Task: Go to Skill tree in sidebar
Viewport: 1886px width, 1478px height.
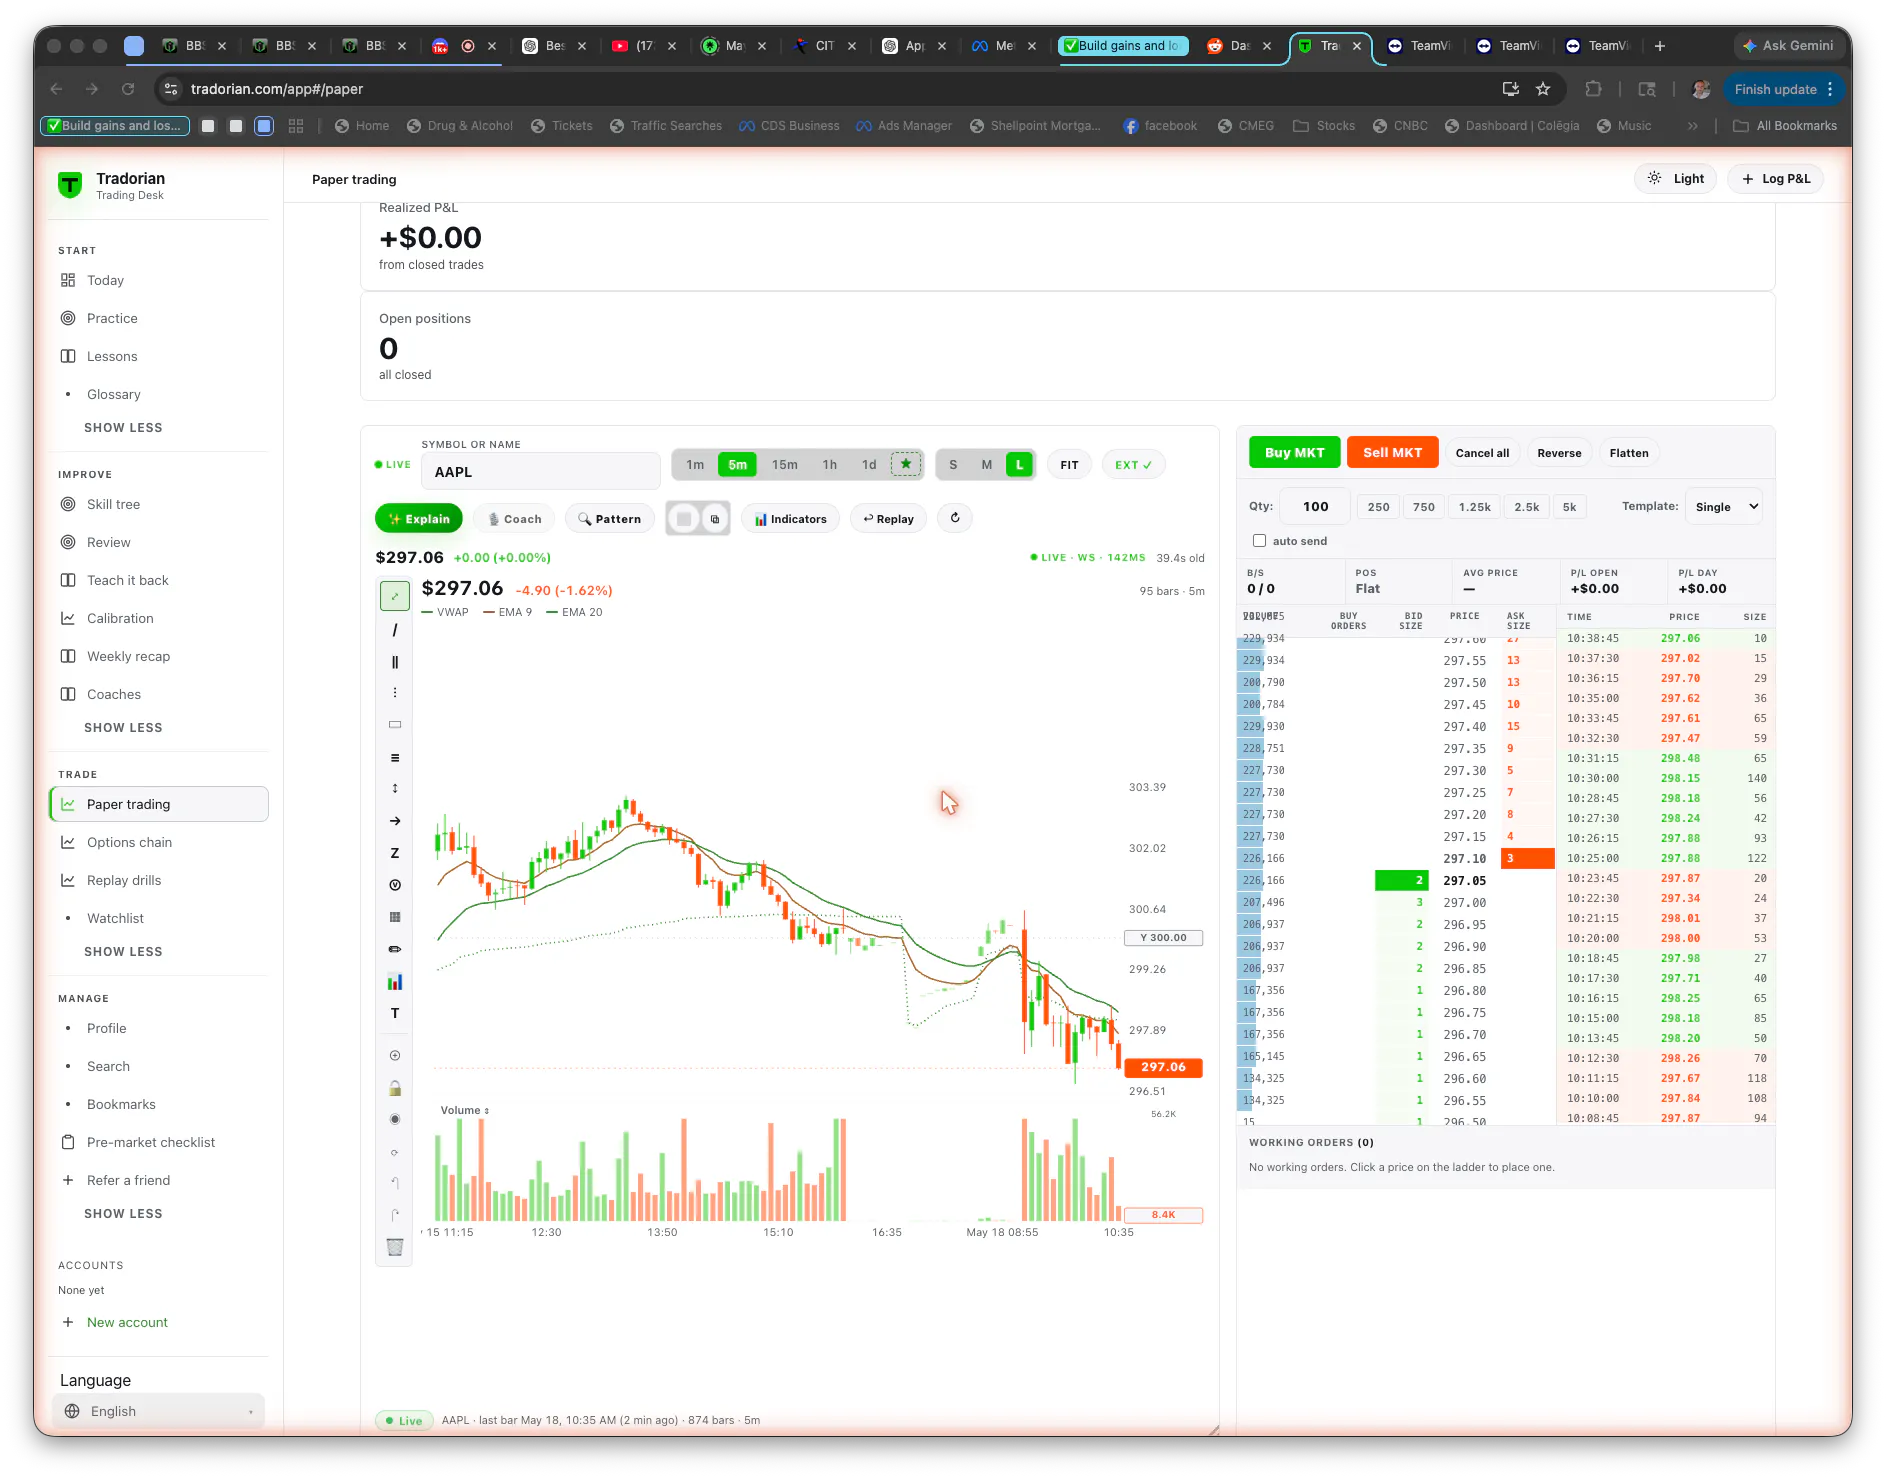Action: pyautogui.click(x=158, y=504)
